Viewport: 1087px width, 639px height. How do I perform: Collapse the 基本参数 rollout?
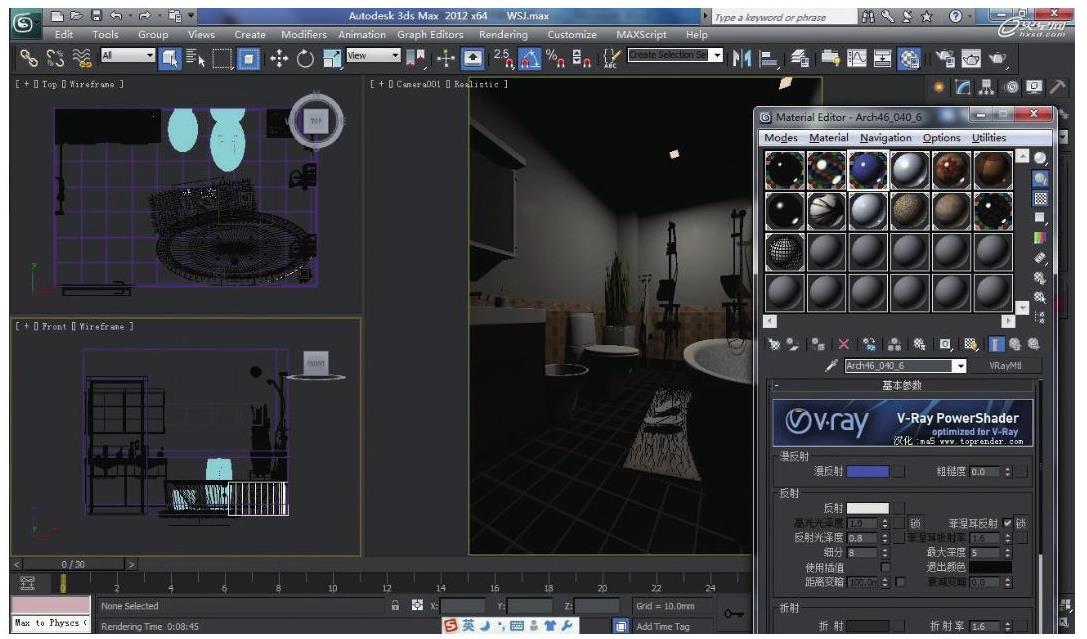click(x=902, y=385)
